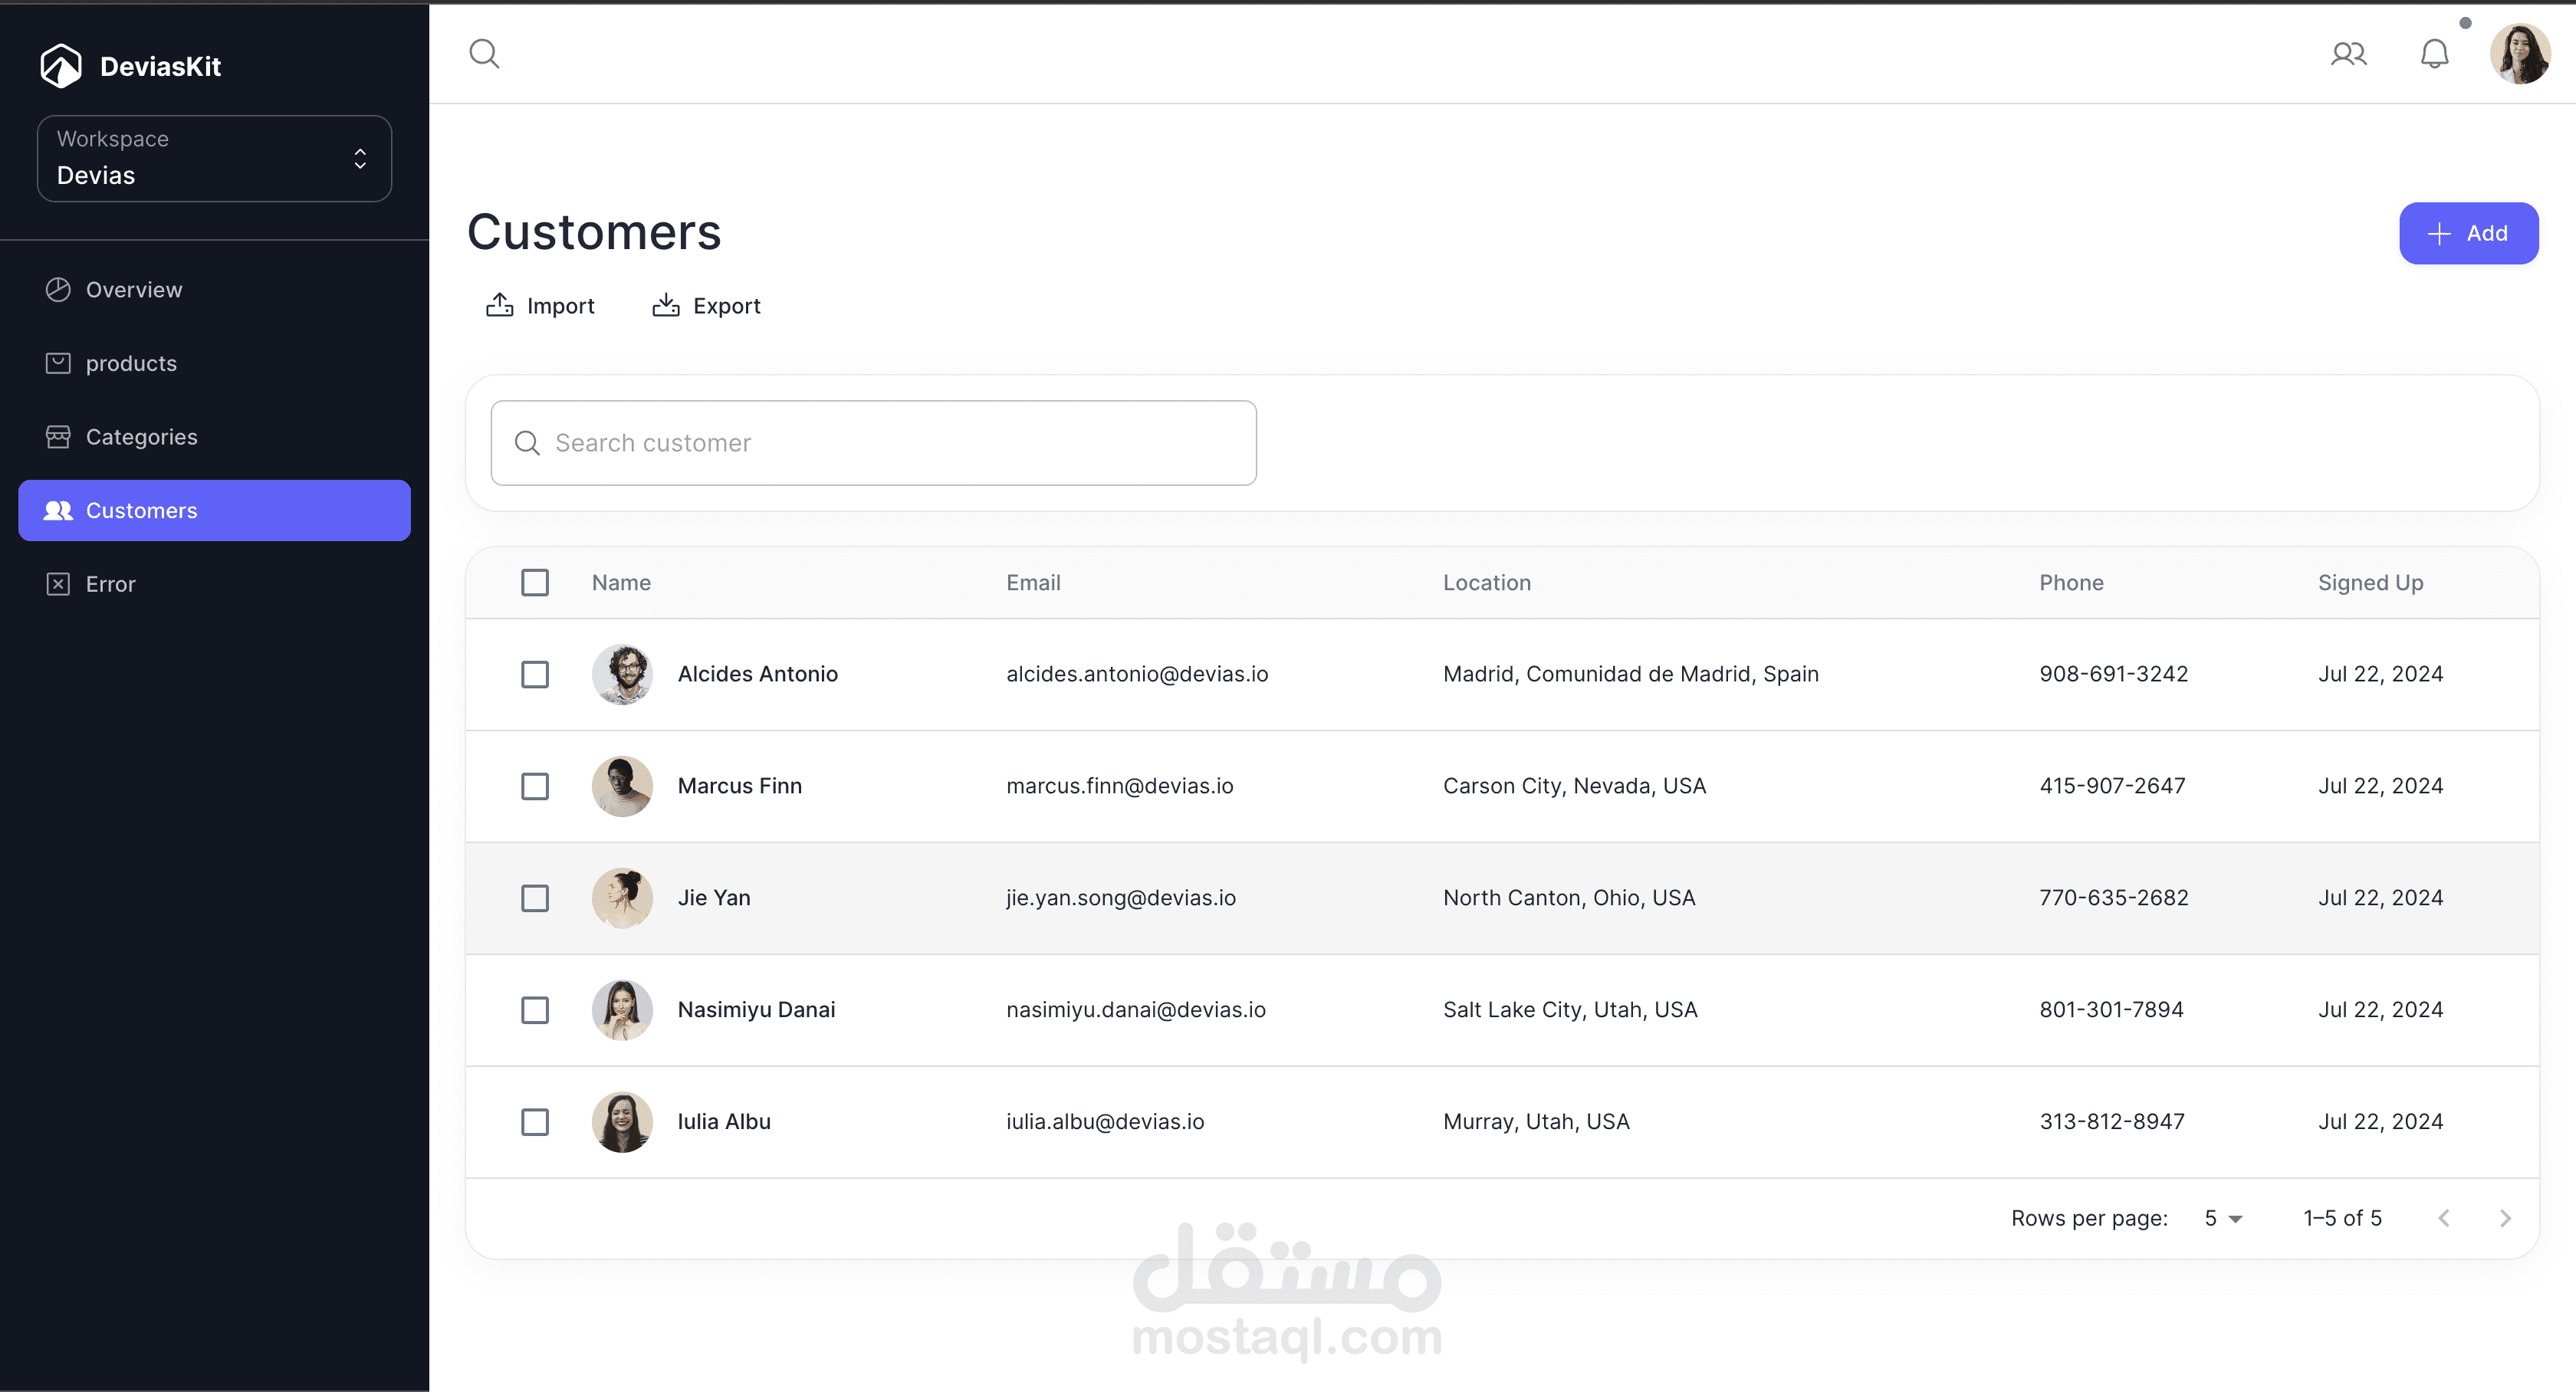
Task: Focus the Search customer field
Action: (x=873, y=443)
